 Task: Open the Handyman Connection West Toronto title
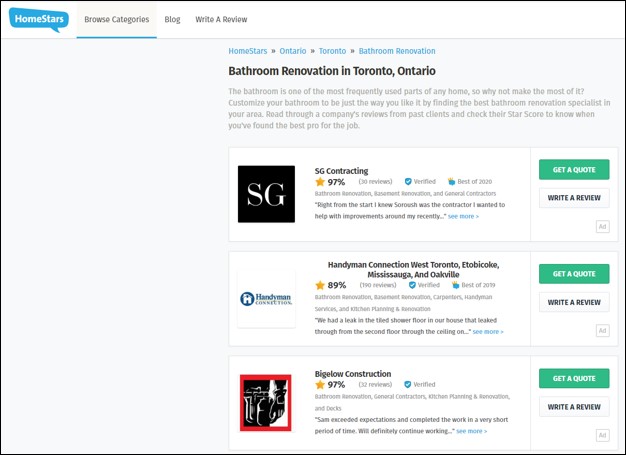click(x=413, y=270)
